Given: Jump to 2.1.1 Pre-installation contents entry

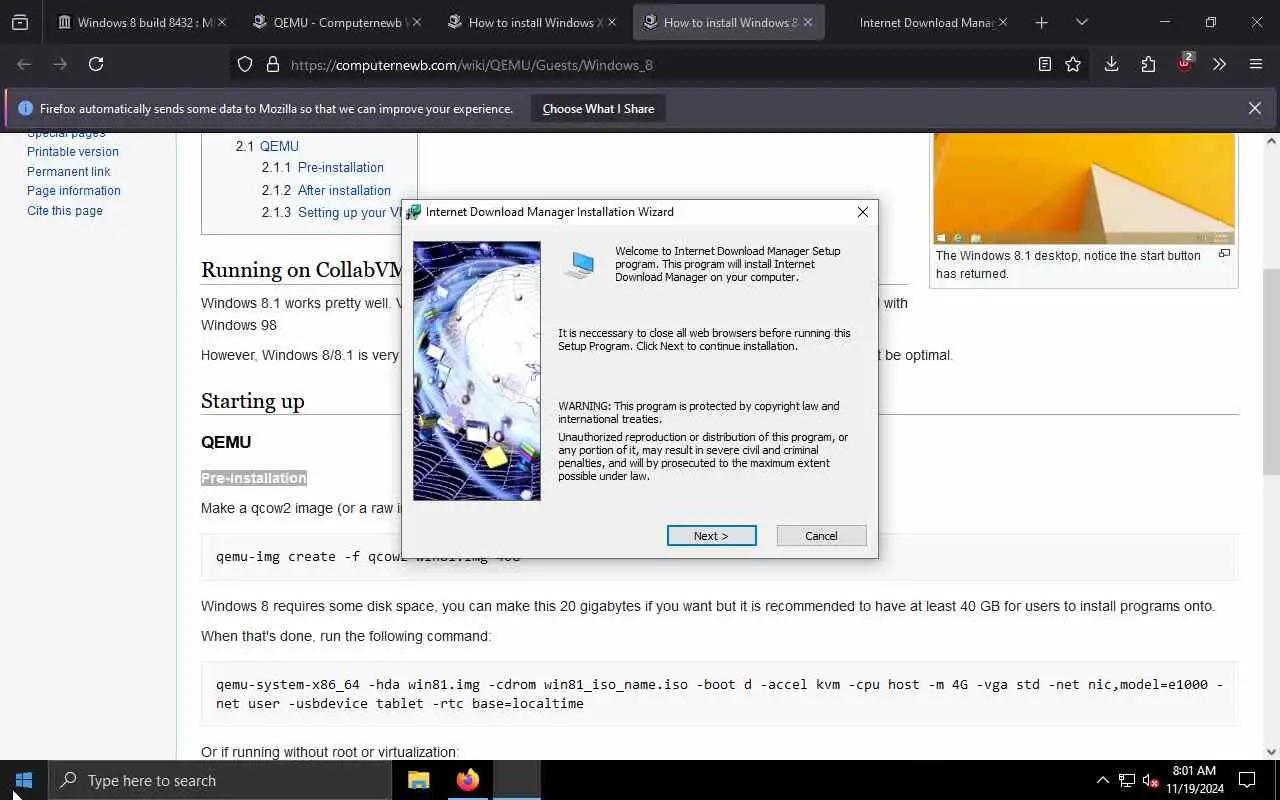Looking at the screenshot, I should pyautogui.click(x=323, y=168).
